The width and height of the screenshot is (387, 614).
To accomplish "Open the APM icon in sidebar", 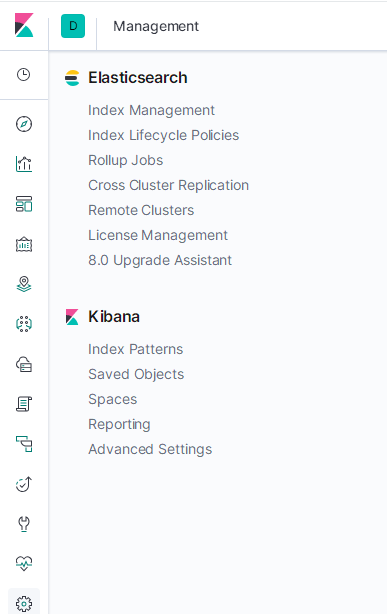I will (x=24, y=444).
